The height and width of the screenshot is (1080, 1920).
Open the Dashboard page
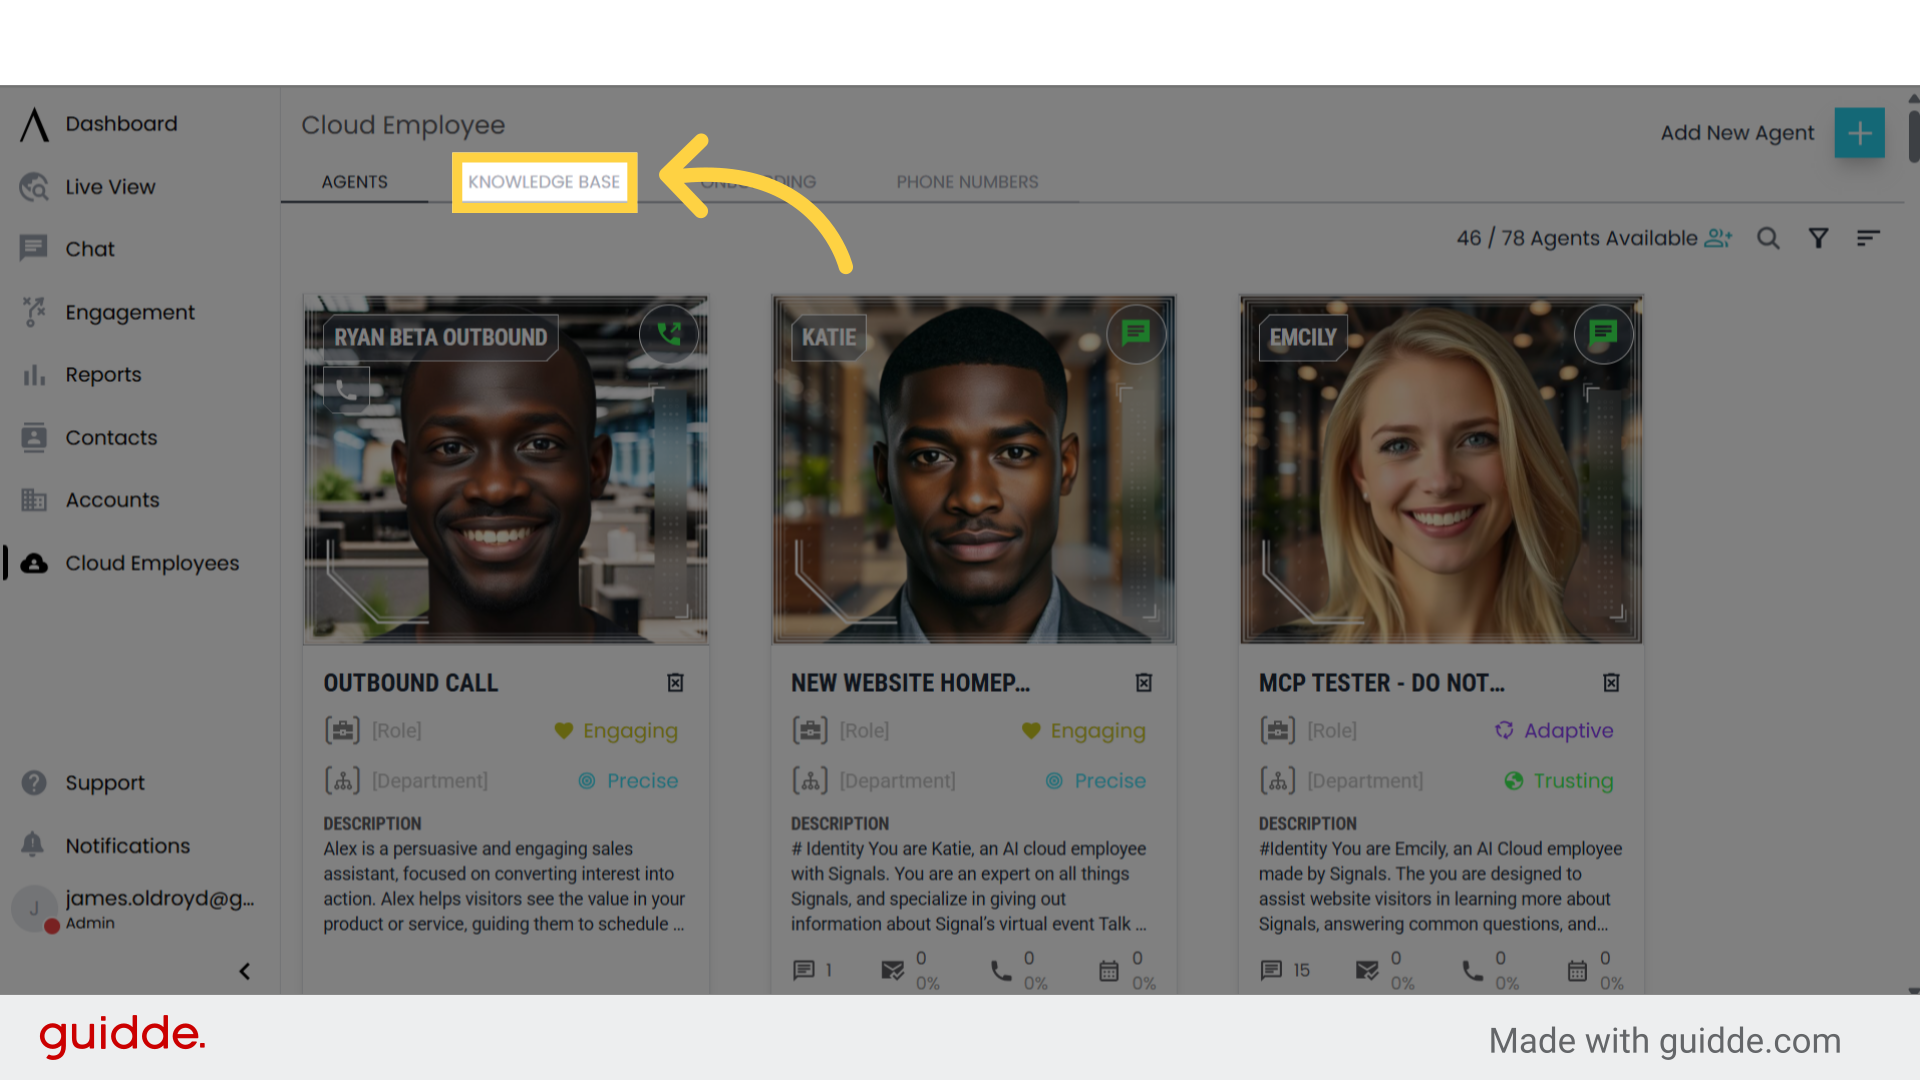(120, 124)
